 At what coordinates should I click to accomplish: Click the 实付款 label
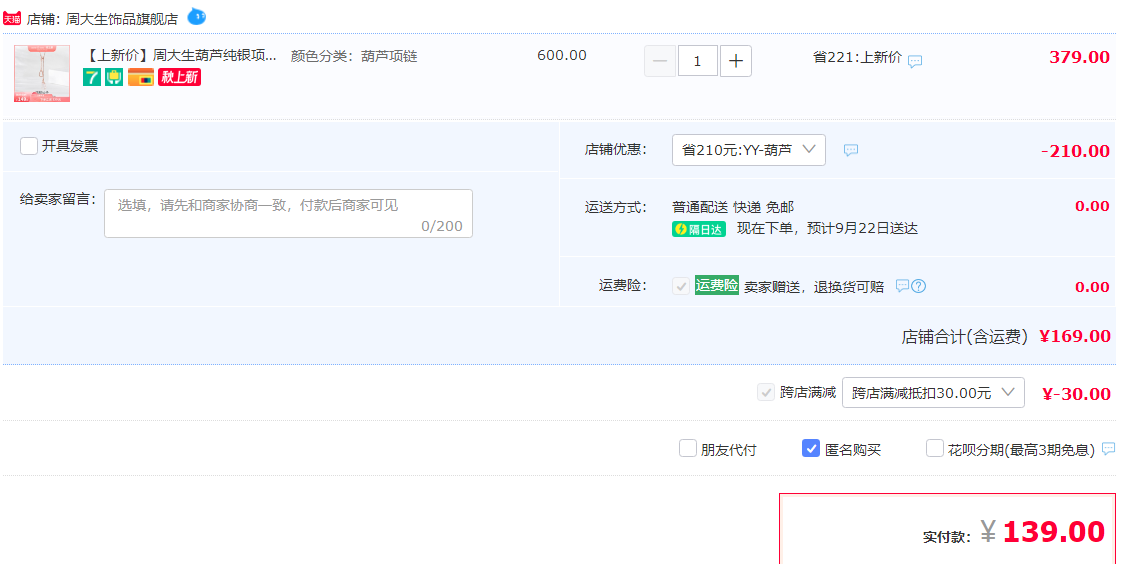pos(947,537)
